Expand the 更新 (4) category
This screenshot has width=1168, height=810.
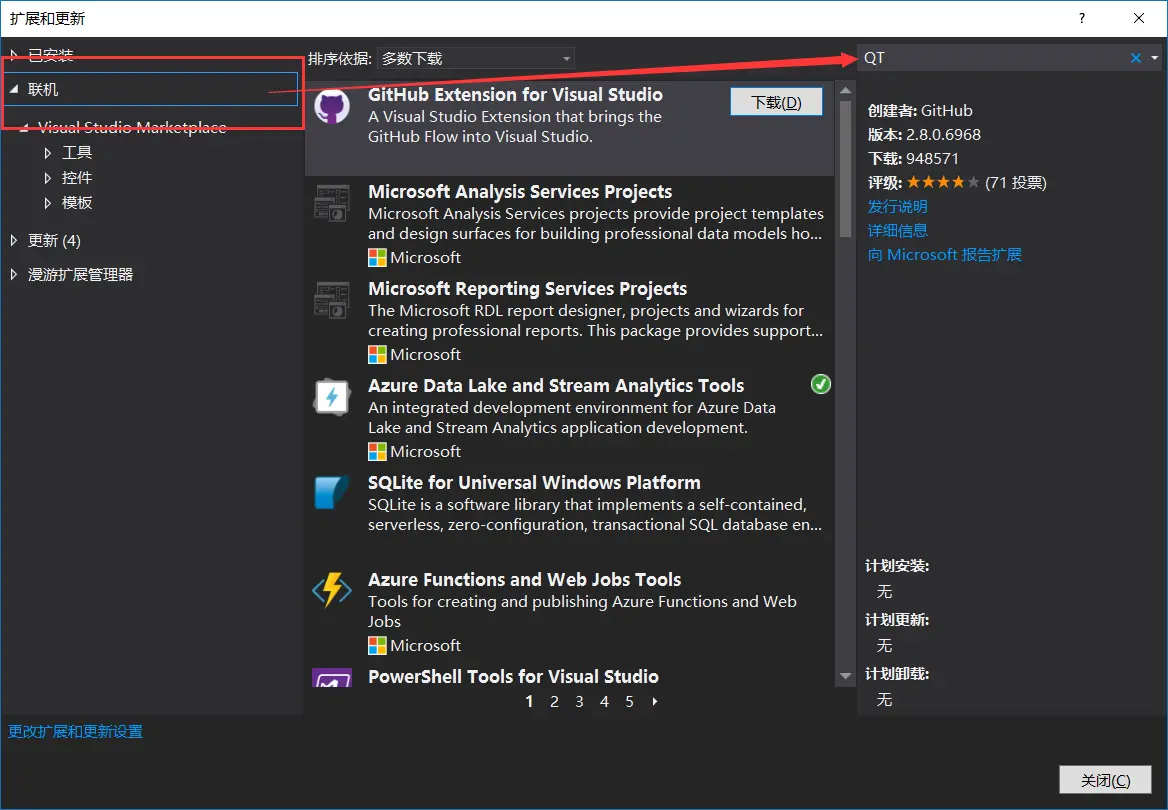click(x=13, y=240)
